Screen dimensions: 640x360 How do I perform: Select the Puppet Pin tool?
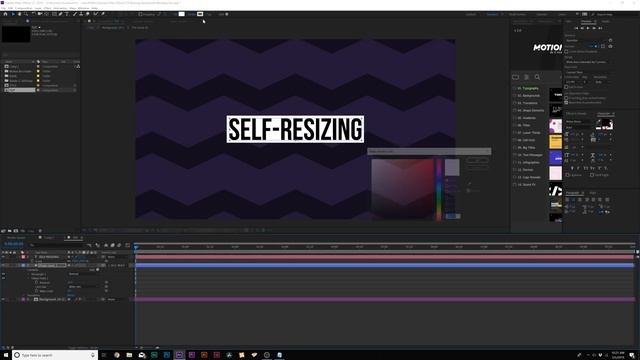103,14
